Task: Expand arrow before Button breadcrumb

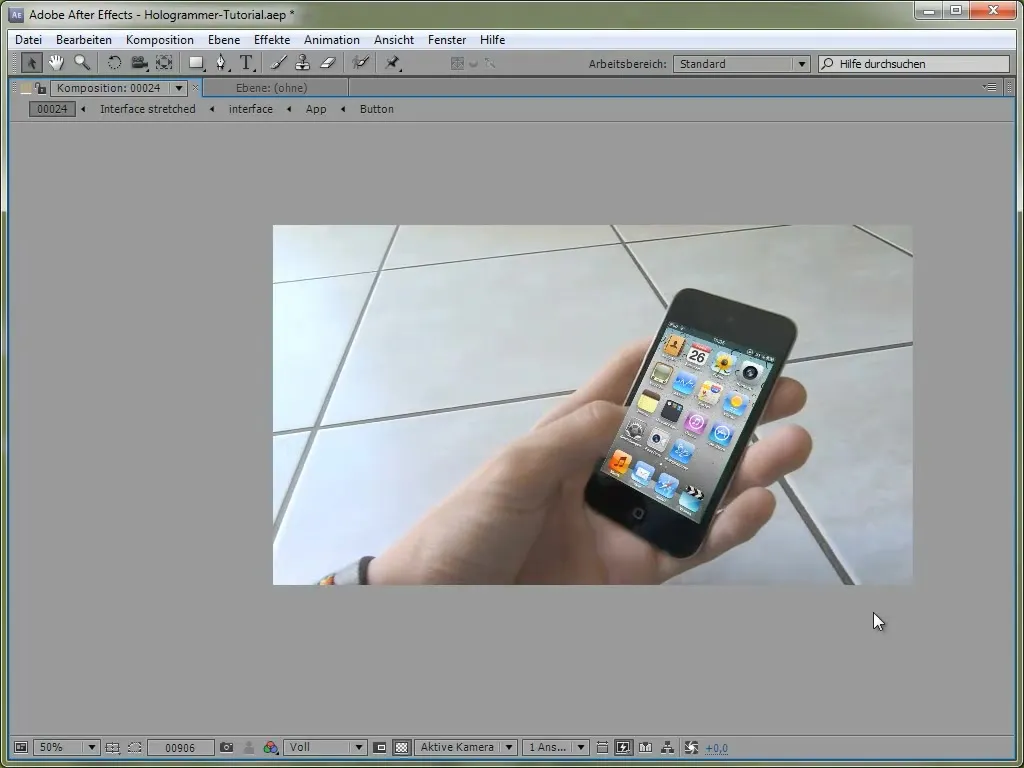Action: 343,109
